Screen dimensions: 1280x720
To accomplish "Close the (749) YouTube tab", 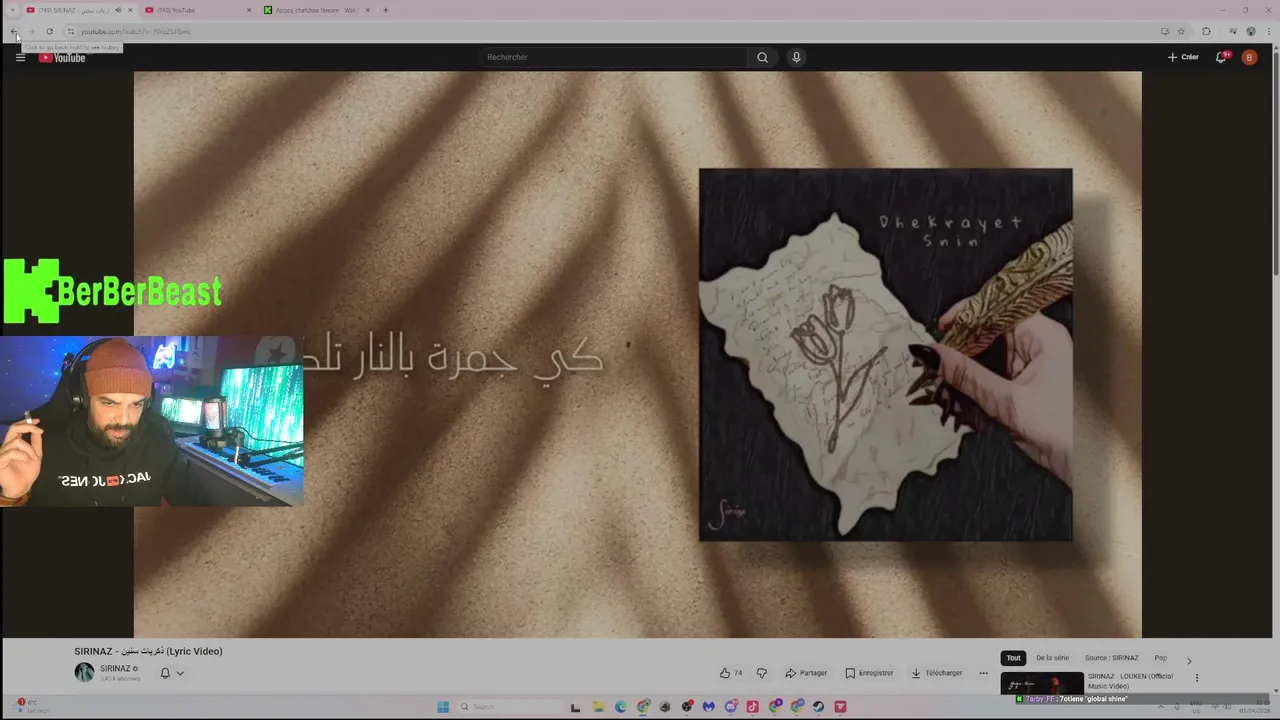I will [249, 10].
